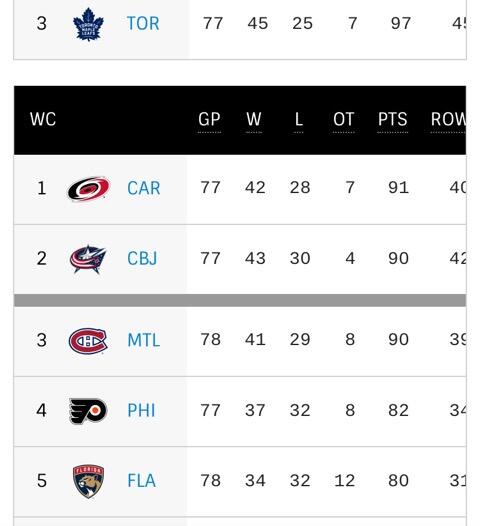The image size is (480, 526).
Task: Sort standings by W column header
Action: pos(254,119)
